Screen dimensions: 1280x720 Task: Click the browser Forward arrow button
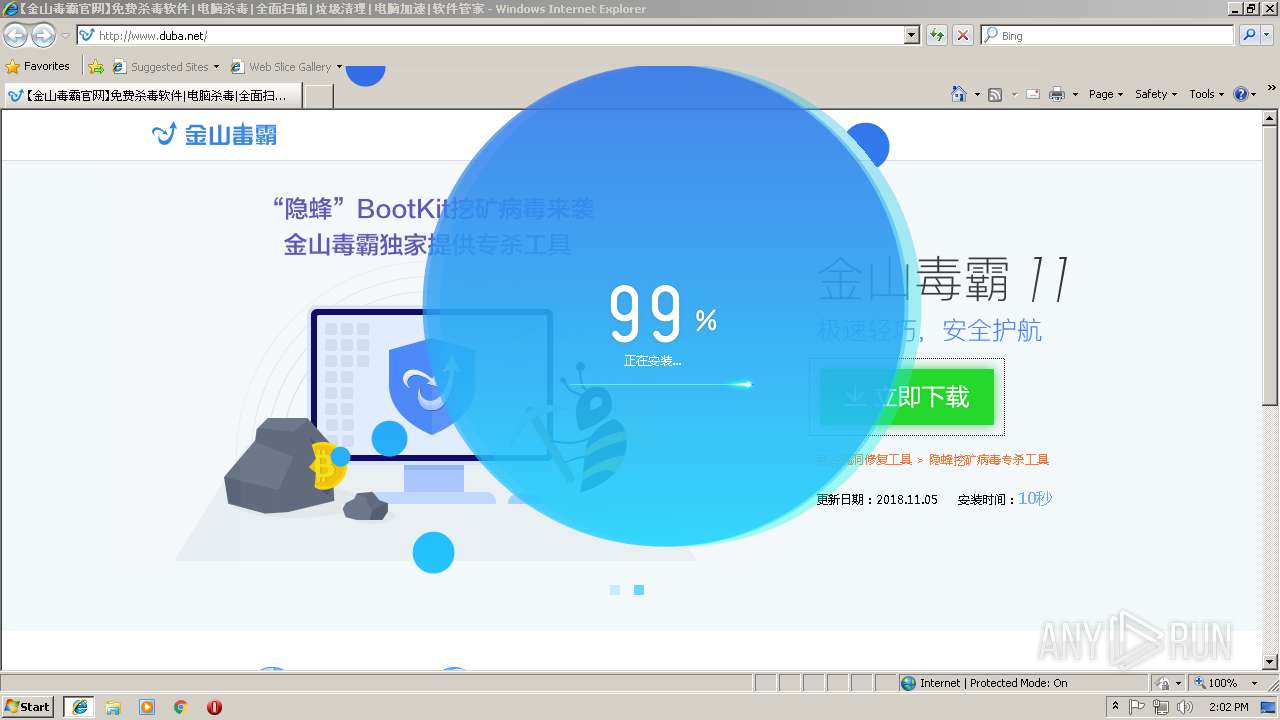pos(43,36)
